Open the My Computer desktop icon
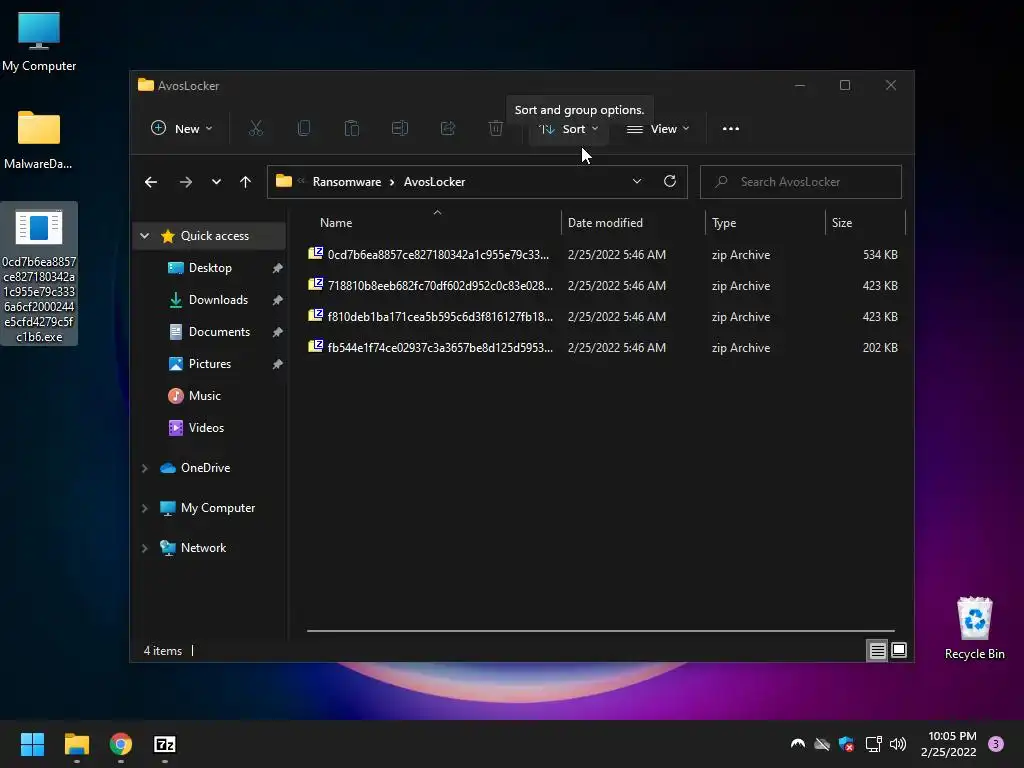The height and width of the screenshot is (768, 1024). pos(39,41)
